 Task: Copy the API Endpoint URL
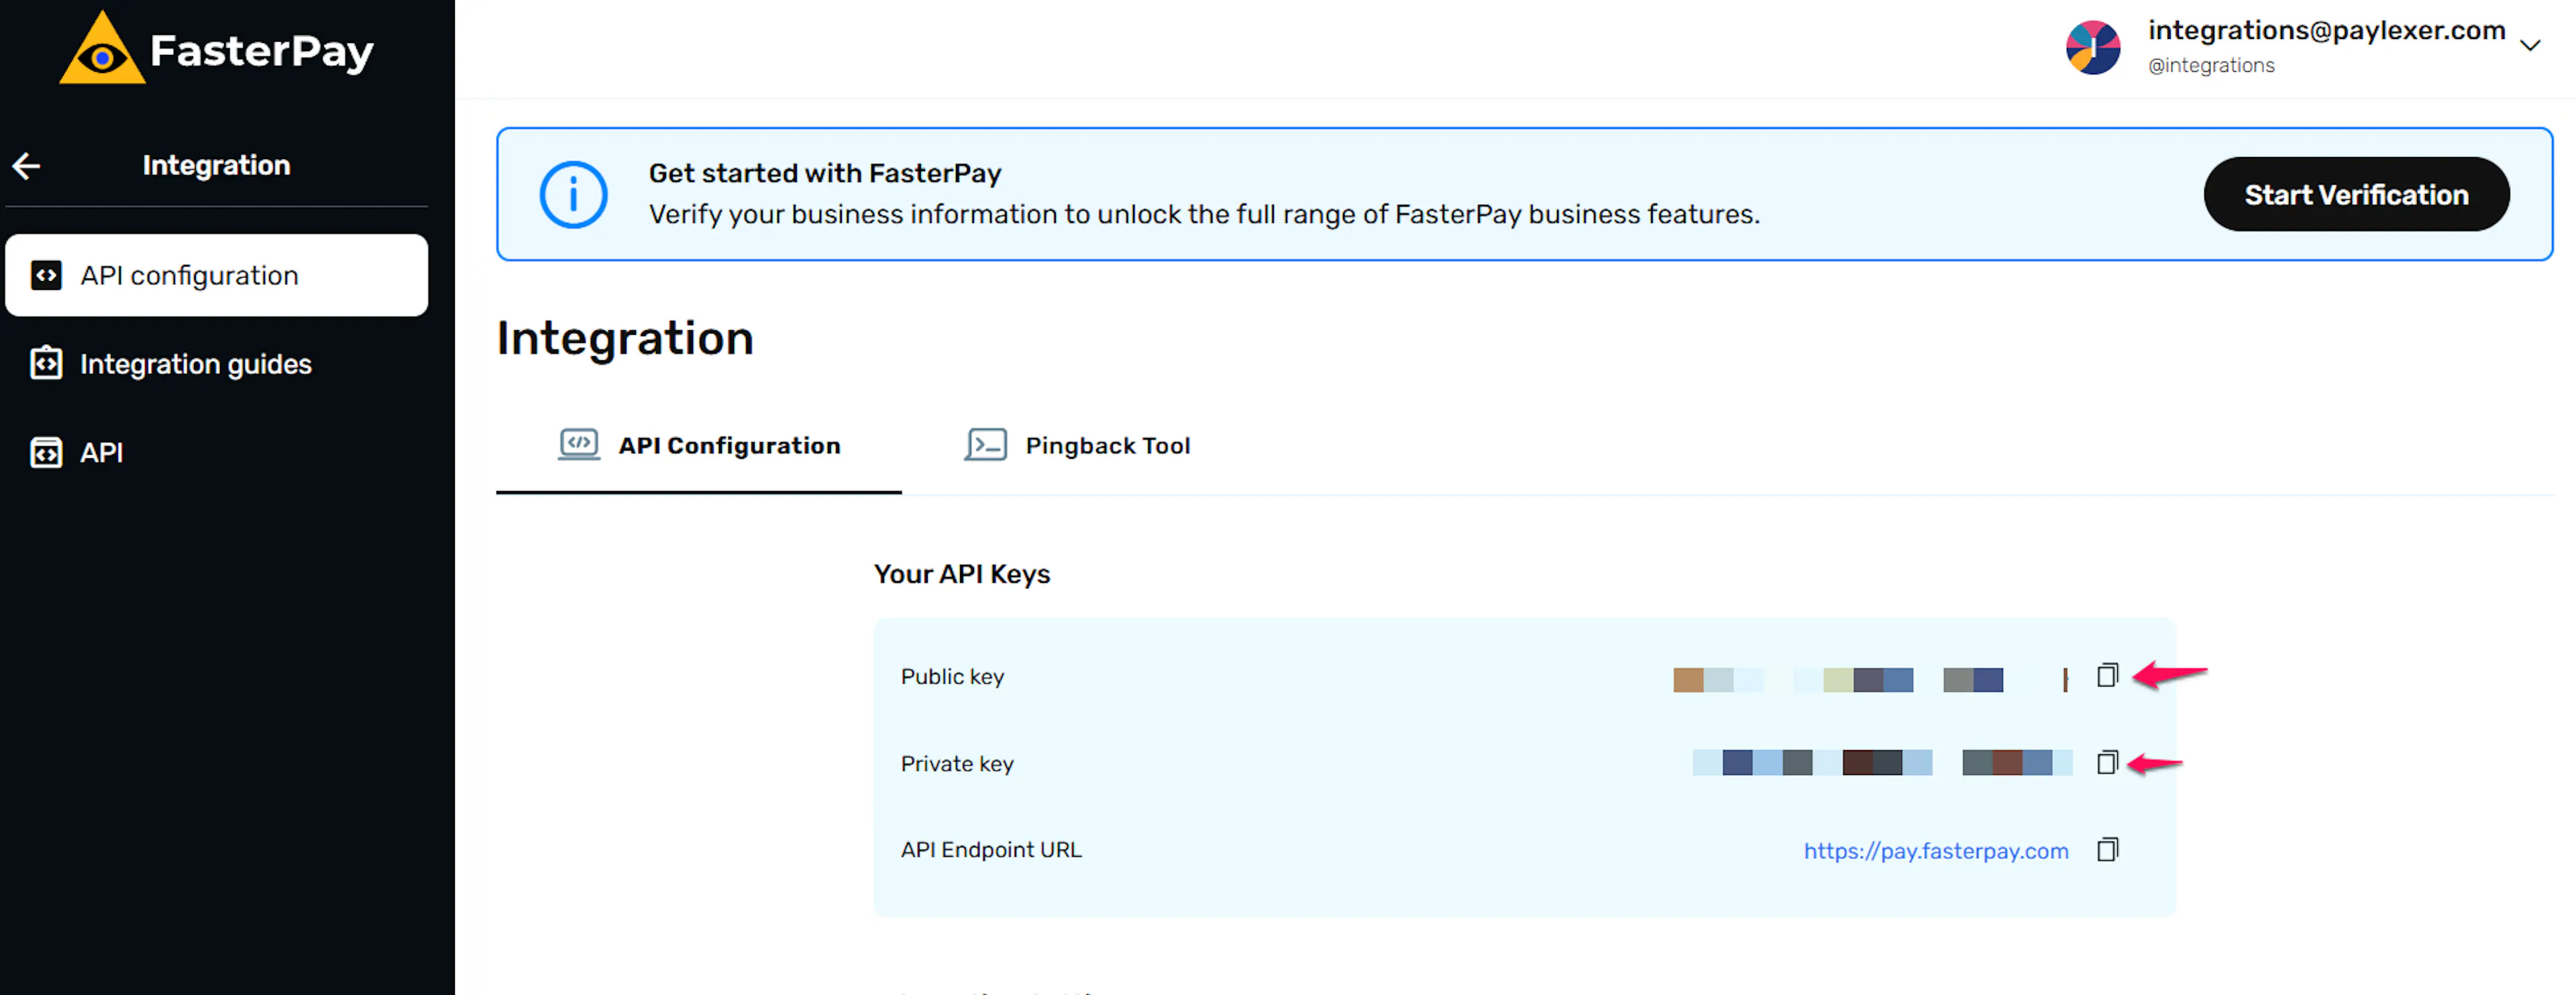(x=2107, y=850)
